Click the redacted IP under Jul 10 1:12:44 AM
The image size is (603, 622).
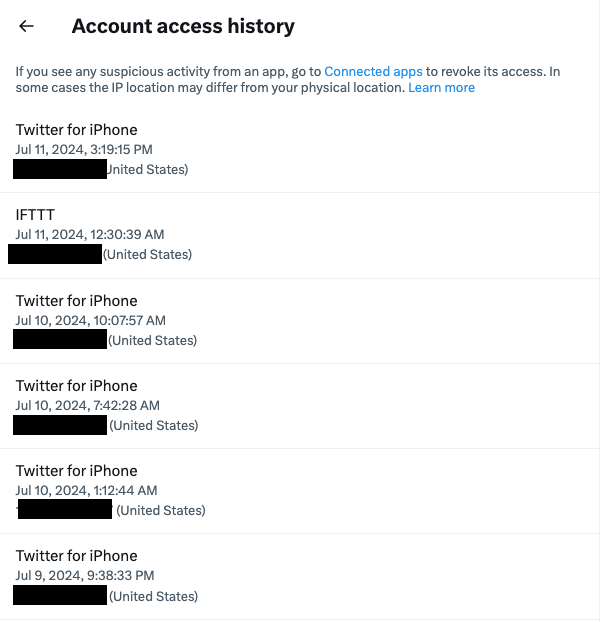point(65,510)
